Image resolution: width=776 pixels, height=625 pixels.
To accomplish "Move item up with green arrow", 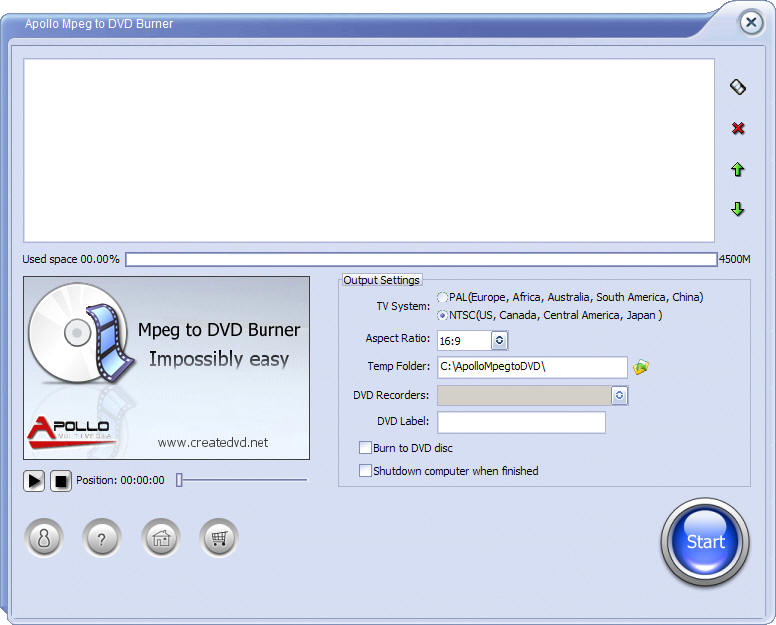I will (738, 170).
